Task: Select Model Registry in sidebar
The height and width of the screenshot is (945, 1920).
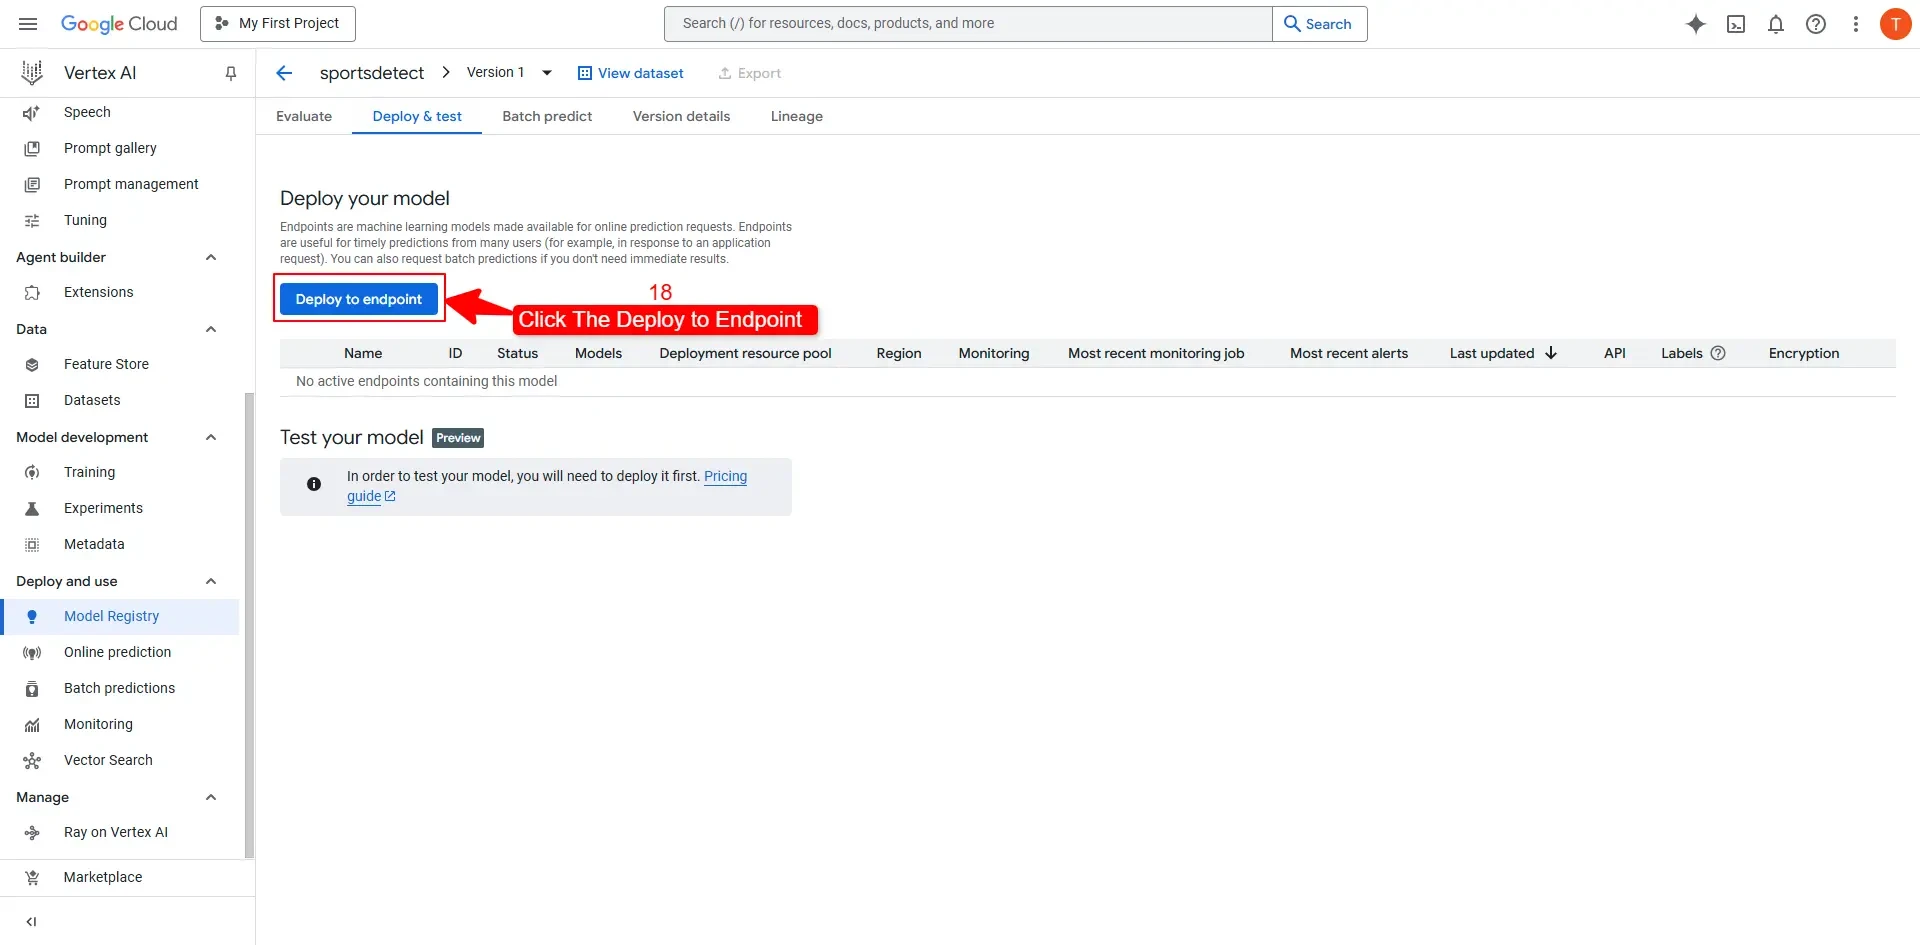Action: 120,616
